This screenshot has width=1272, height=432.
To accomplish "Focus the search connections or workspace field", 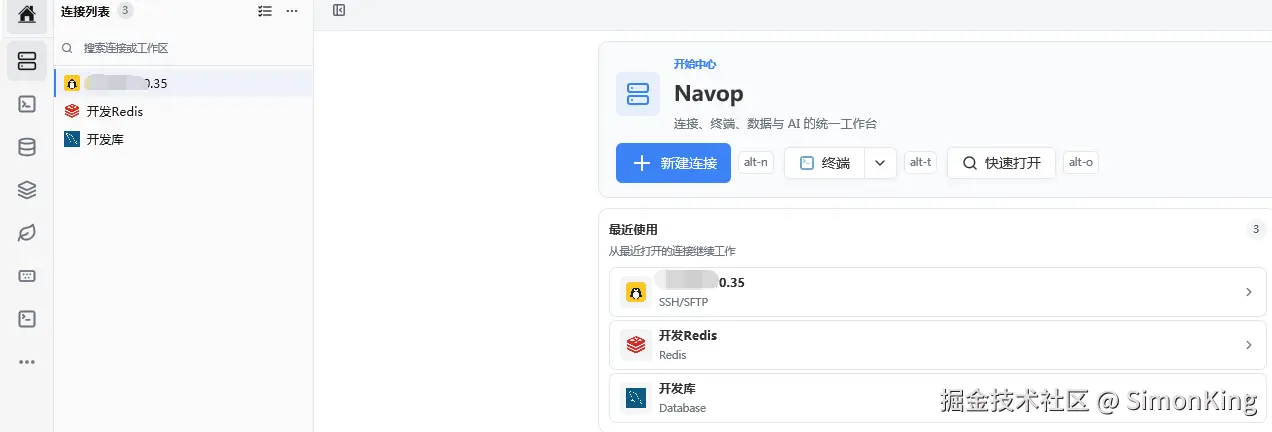I will [184, 48].
